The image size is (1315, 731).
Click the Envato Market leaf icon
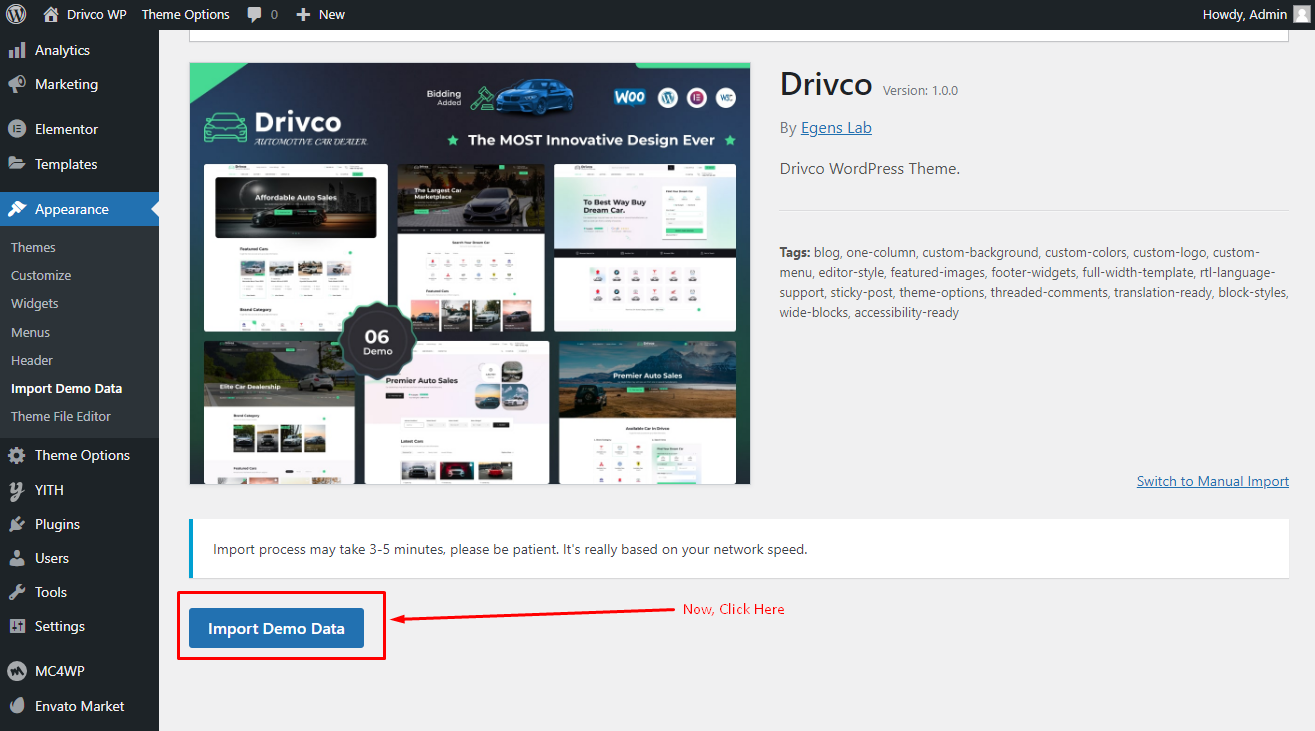16,705
